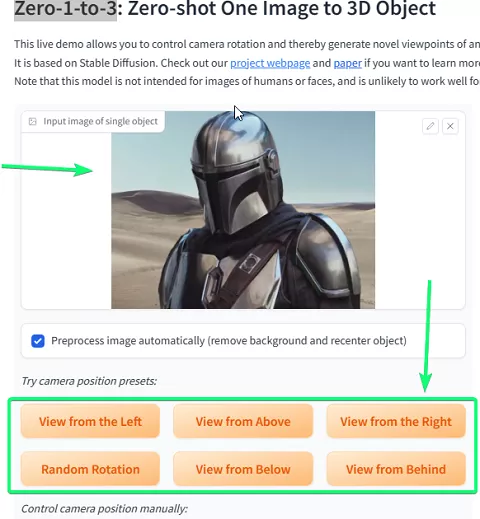Click the Preprocess image automatically label text
This screenshot has height=519, width=480.
(x=229, y=341)
